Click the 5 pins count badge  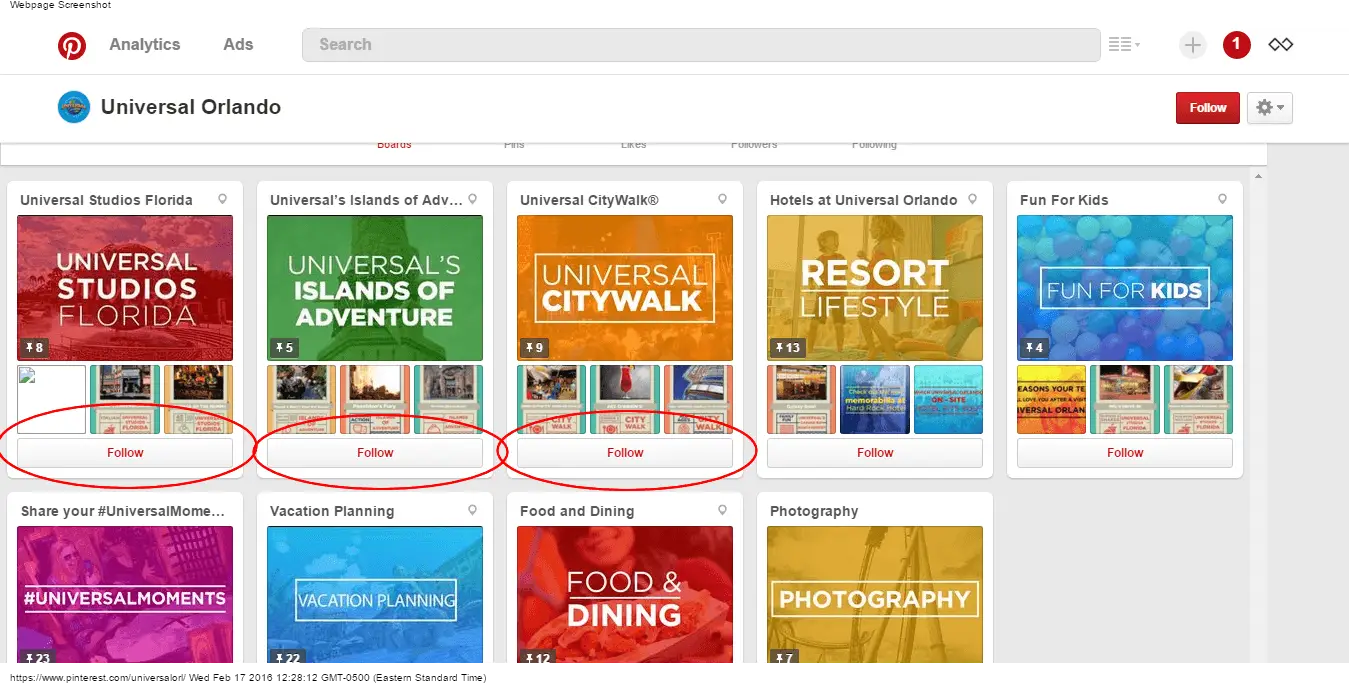coord(285,348)
